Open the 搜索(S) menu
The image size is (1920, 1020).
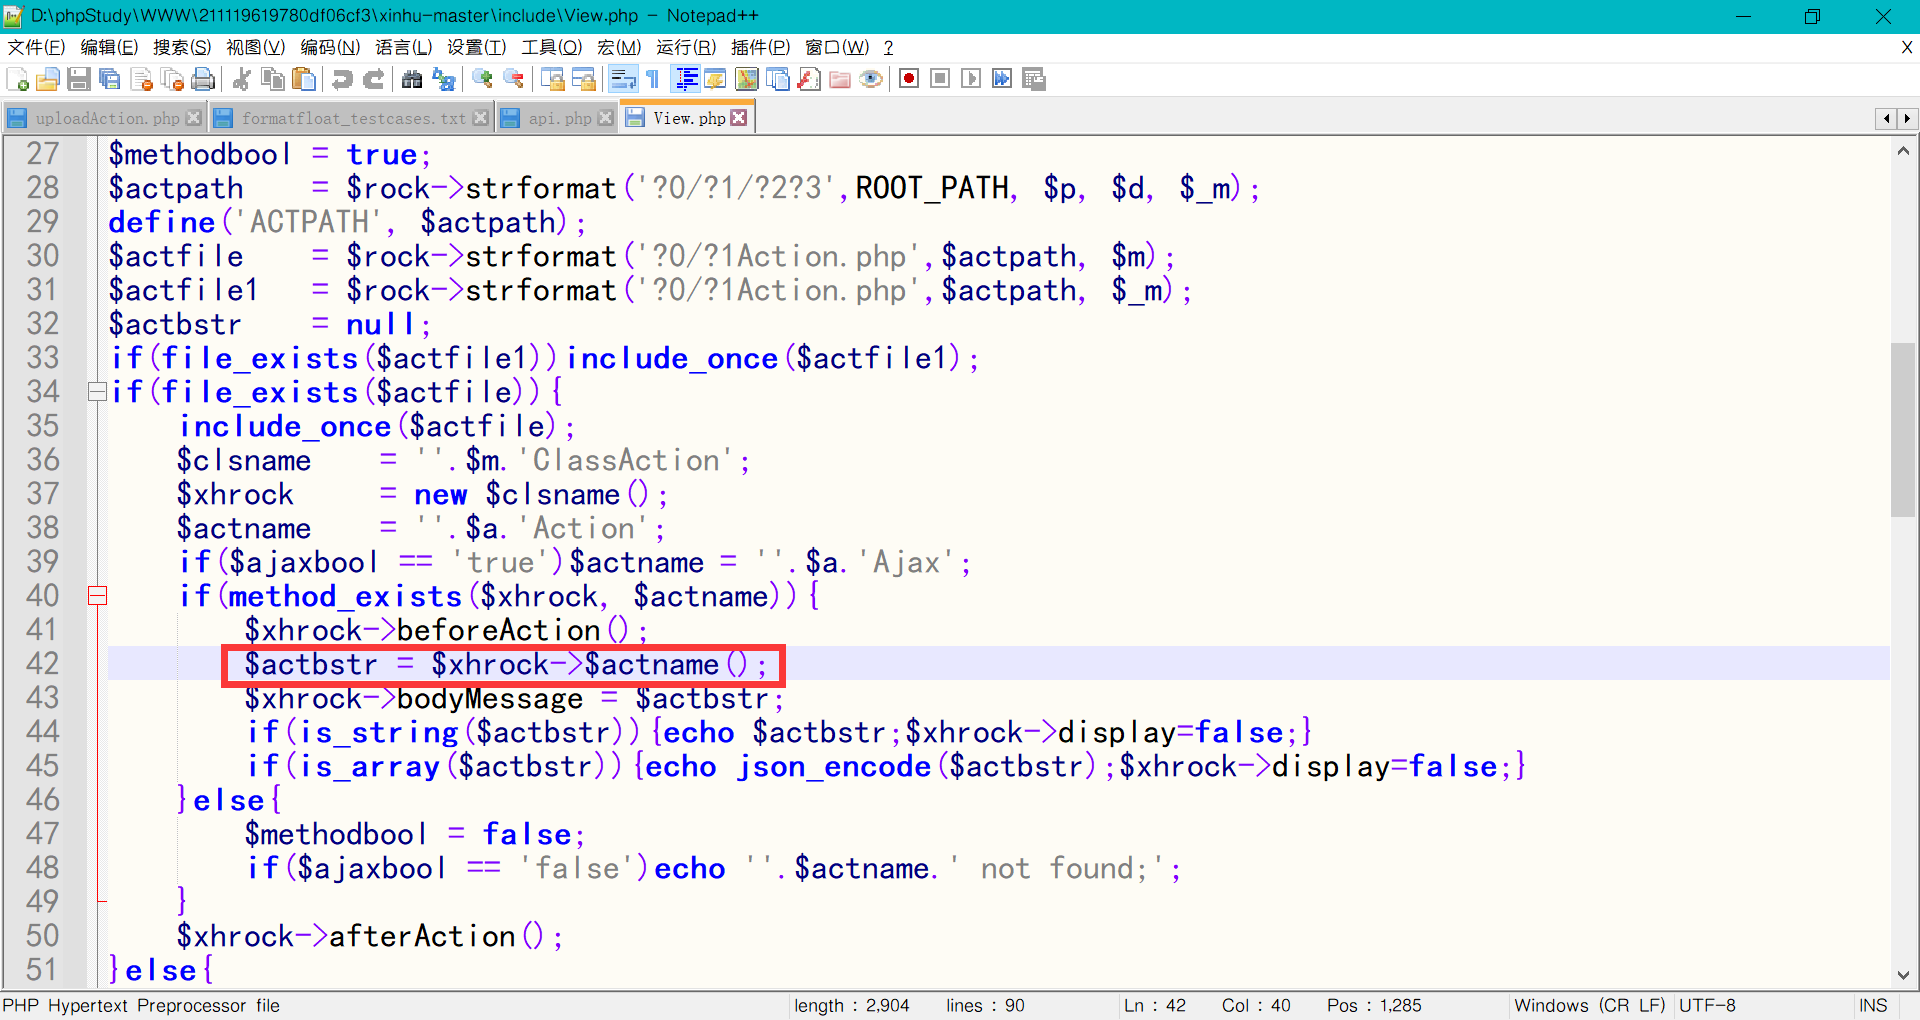pos(182,47)
